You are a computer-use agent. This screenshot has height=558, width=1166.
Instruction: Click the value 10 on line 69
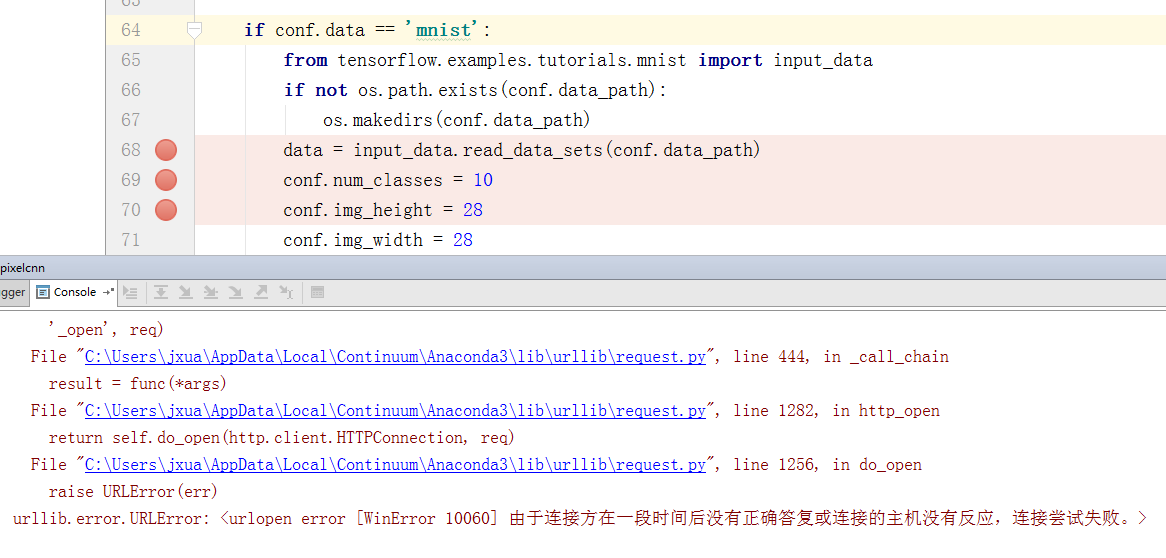coord(483,180)
